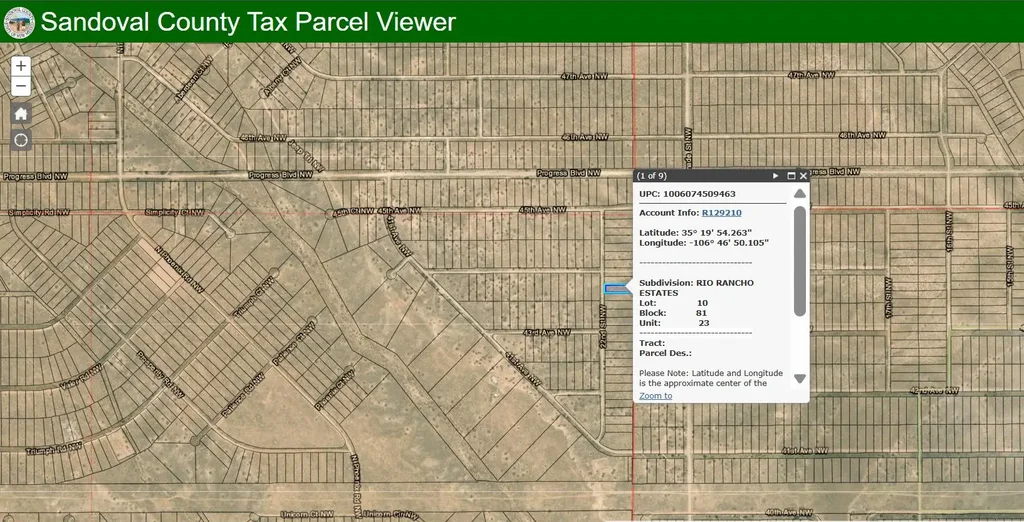Click the Sandoval County Tax Parcel Viewer title
The height and width of the screenshot is (522, 1024).
click(x=248, y=22)
